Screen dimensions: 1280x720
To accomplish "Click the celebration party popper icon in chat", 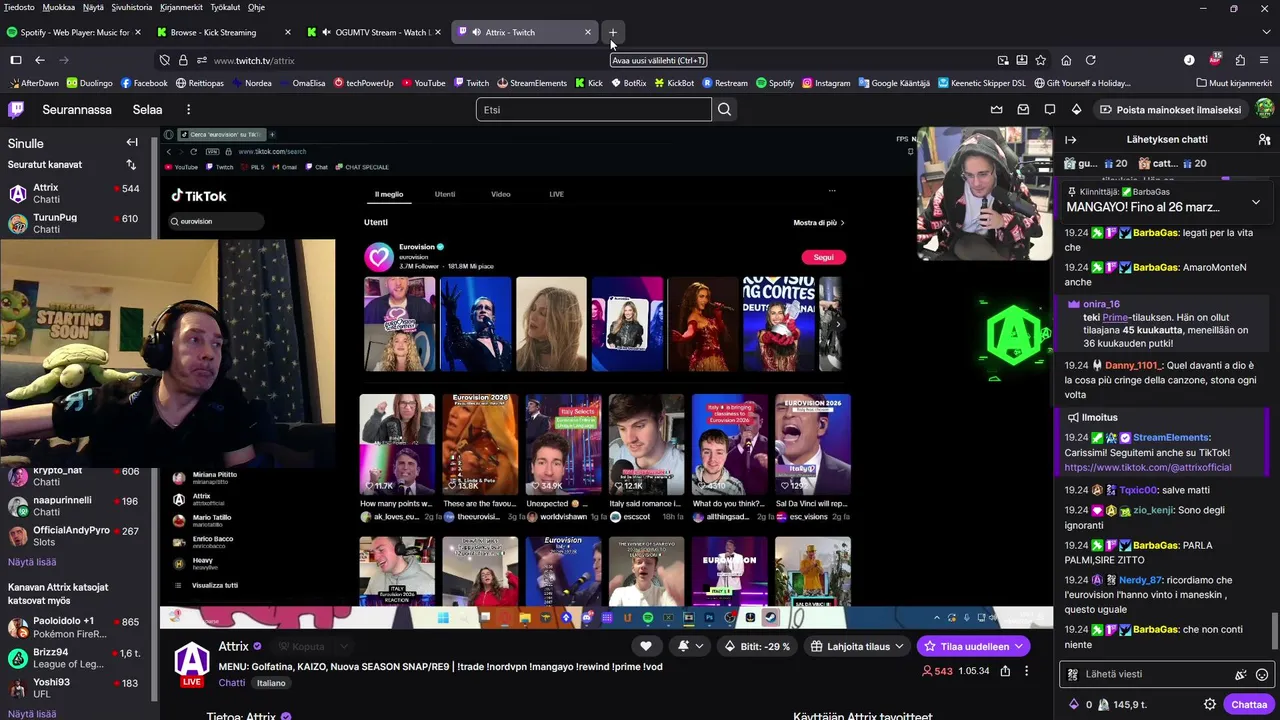I will pos(1241,674).
